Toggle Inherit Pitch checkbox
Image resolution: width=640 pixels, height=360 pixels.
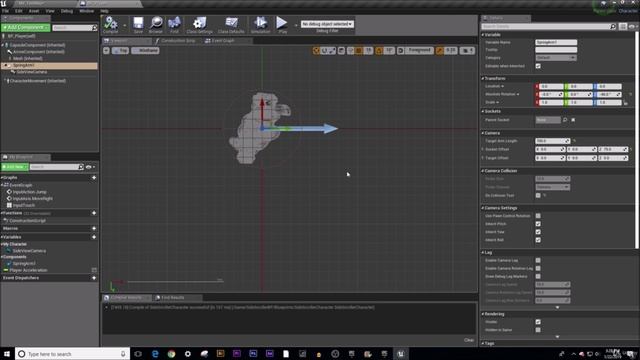click(x=538, y=224)
